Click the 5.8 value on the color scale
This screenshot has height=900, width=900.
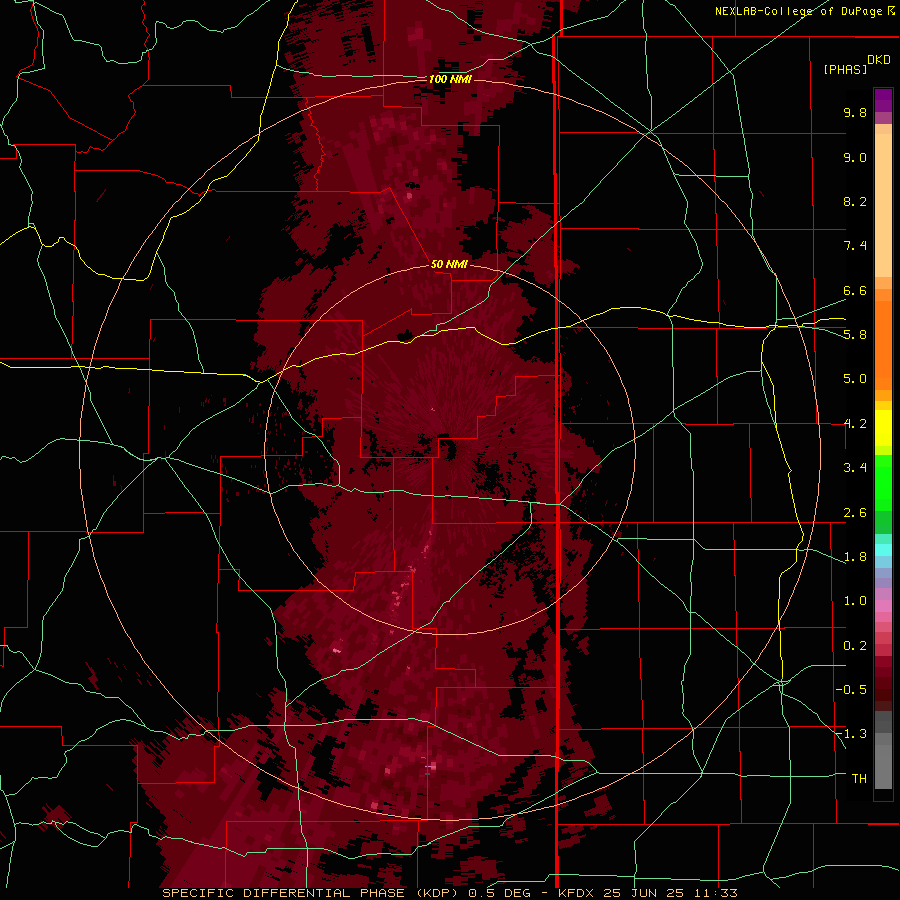[x=855, y=335]
